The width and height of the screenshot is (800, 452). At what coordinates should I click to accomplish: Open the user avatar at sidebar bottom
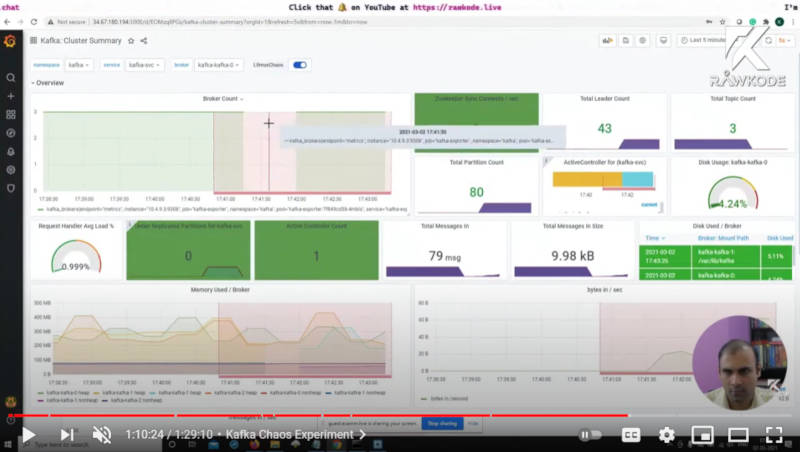tap(11, 402)
